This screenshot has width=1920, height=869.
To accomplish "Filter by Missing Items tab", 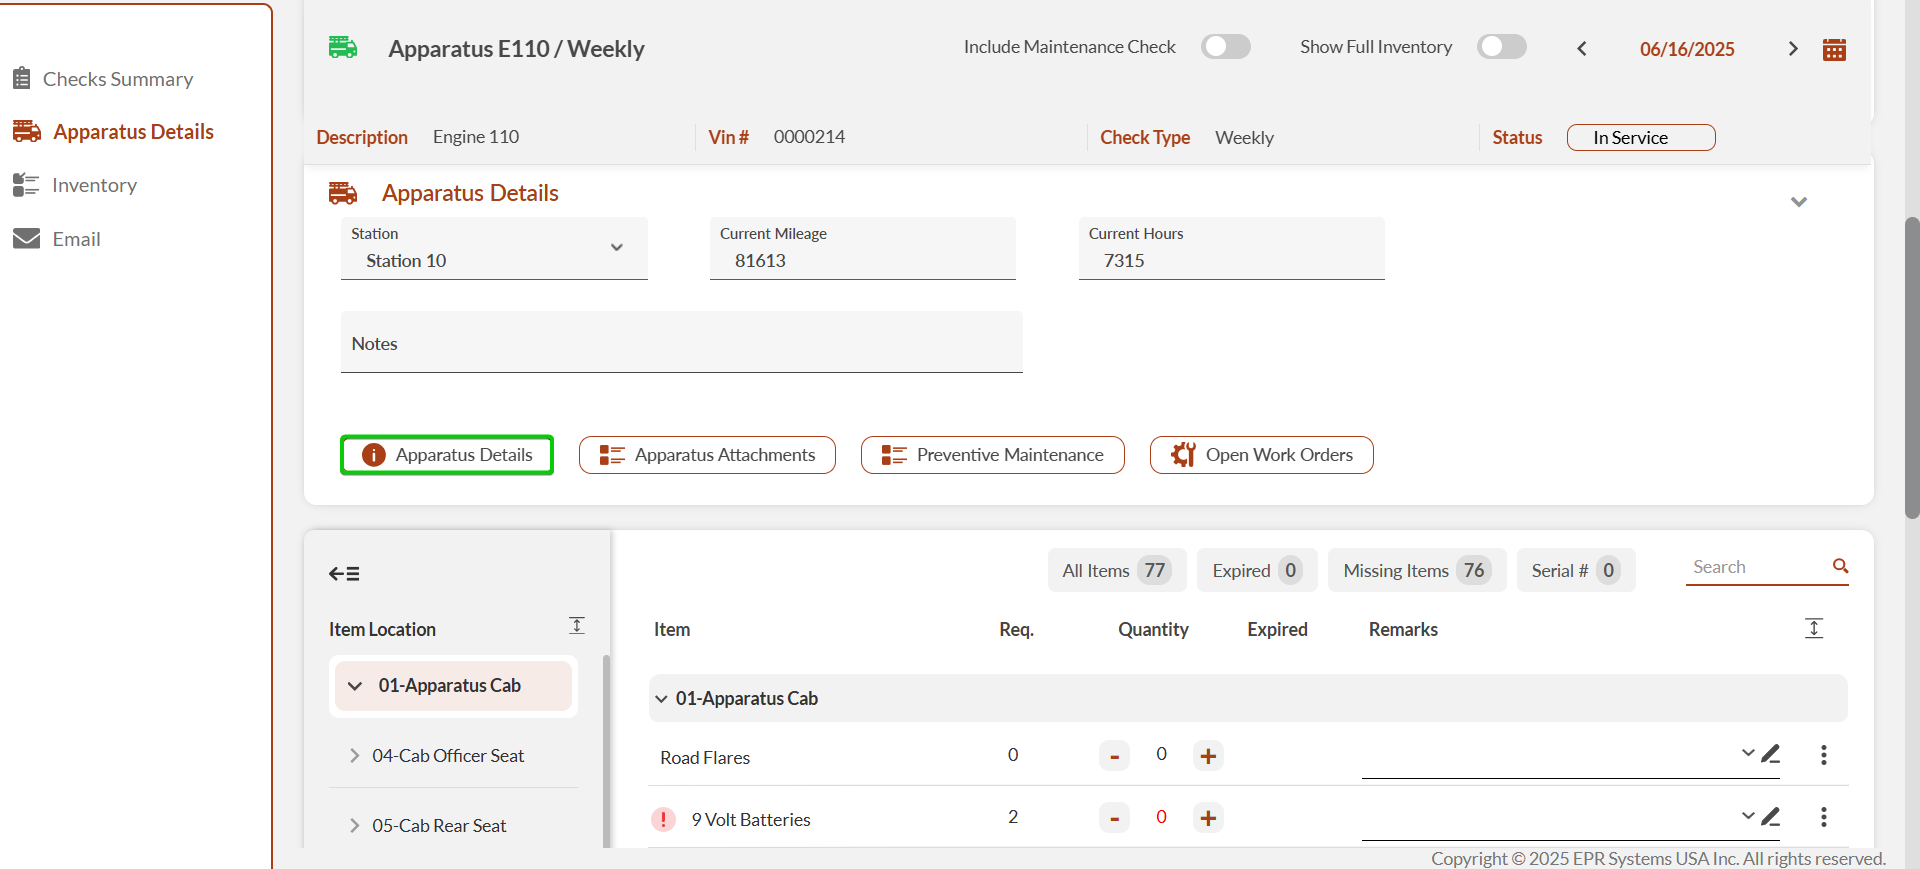I will pos(1416,570).
